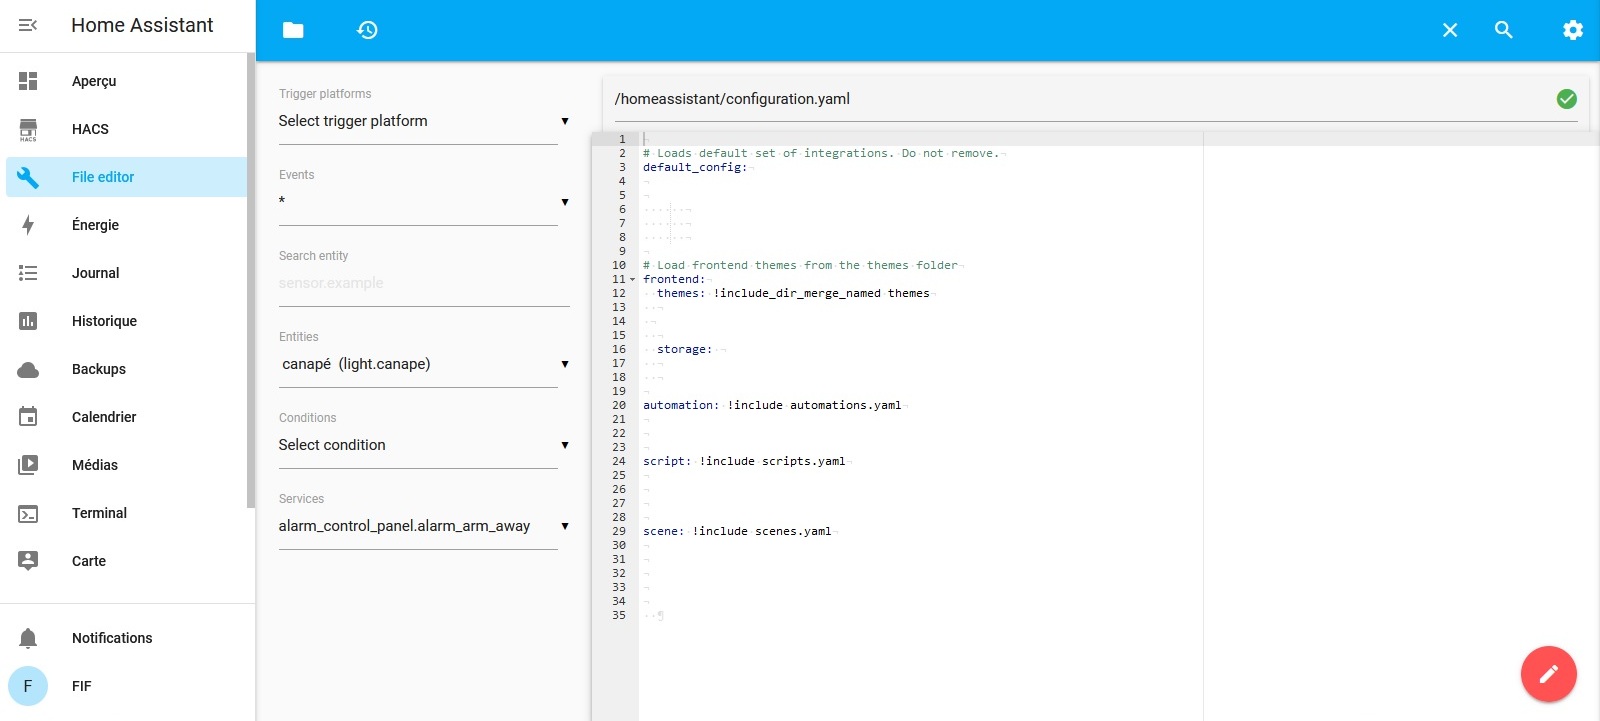Screen dimensions: 1600x721
Task: Open Select condition dropdown
Action: coord(418,445)
